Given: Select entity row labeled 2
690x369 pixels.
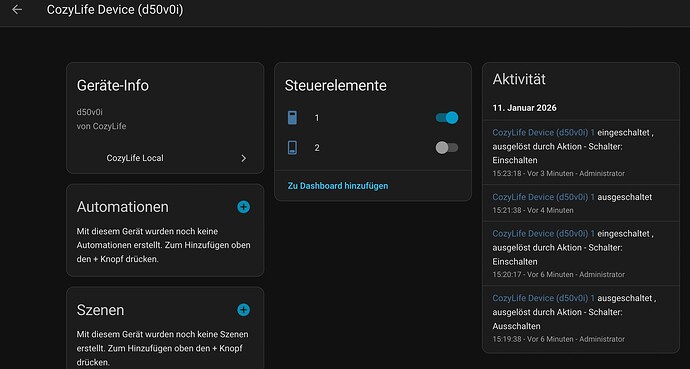Looking at the screenshot, I should pos(373,148).
